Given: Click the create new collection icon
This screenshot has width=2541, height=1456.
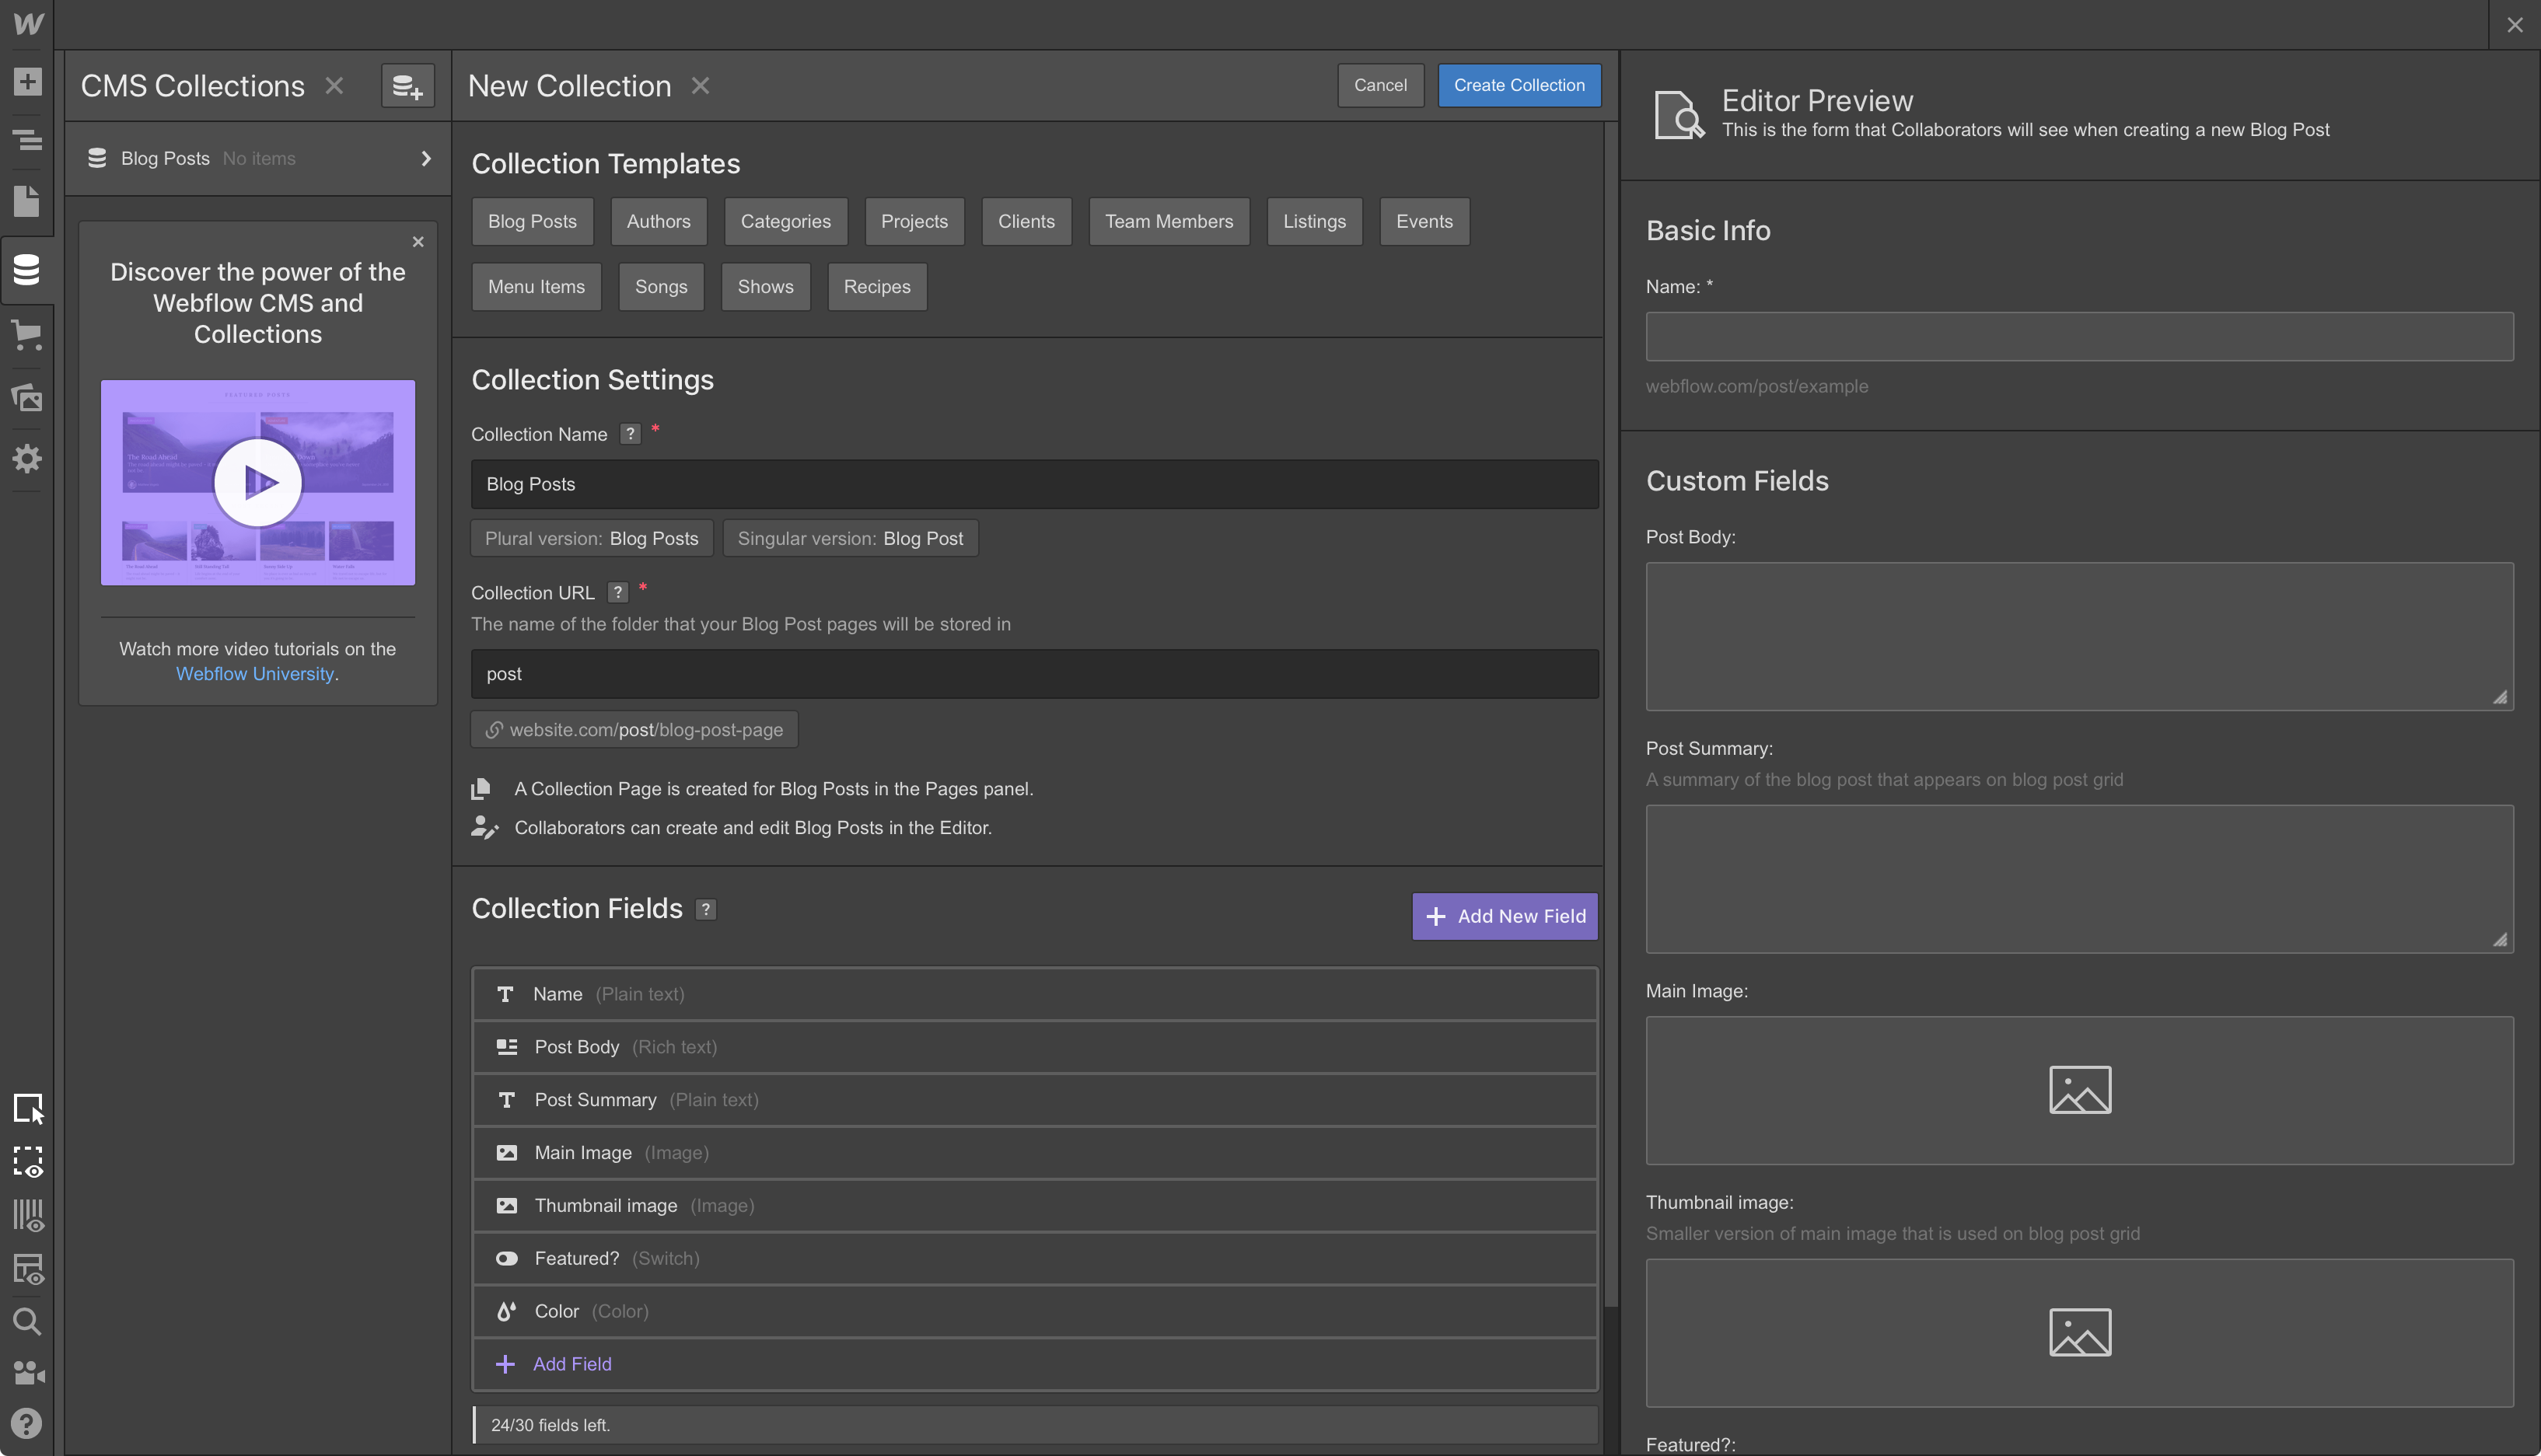Looking at the screenshot, I should click(x=407, y=86).
